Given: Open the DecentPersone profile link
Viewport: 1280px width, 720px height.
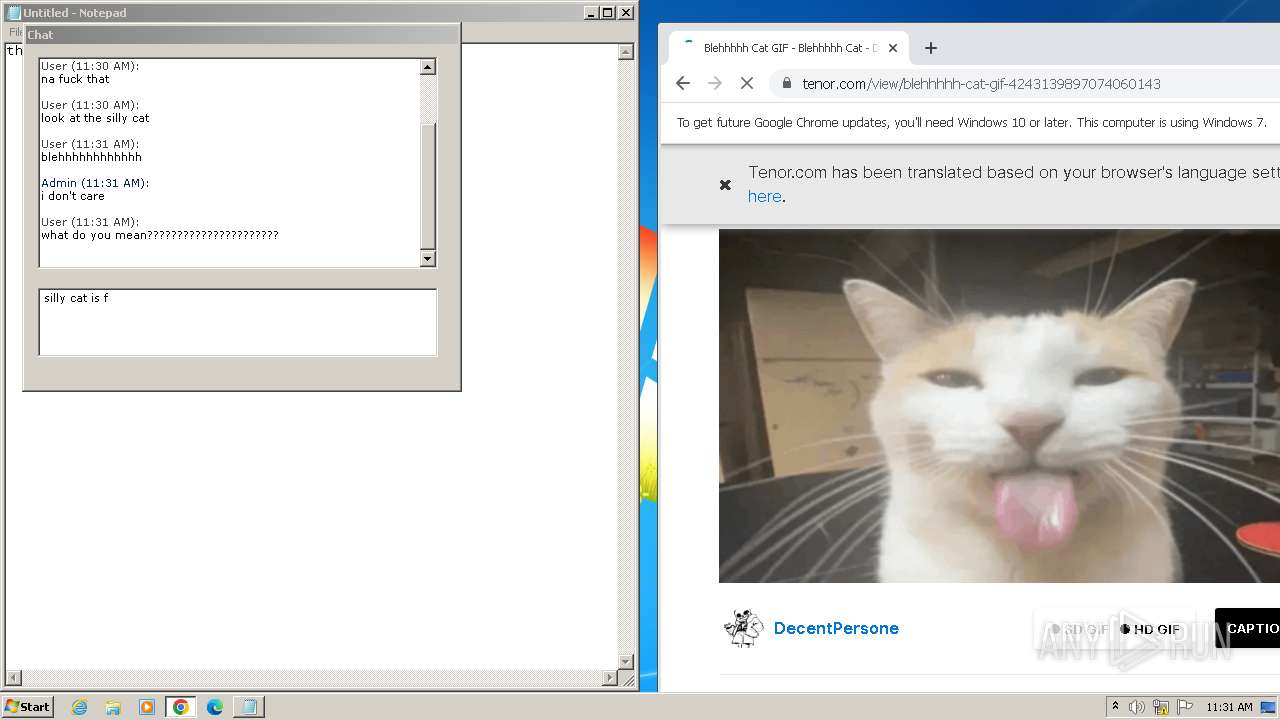Looking at the screenshot, I should coord(836,628).
